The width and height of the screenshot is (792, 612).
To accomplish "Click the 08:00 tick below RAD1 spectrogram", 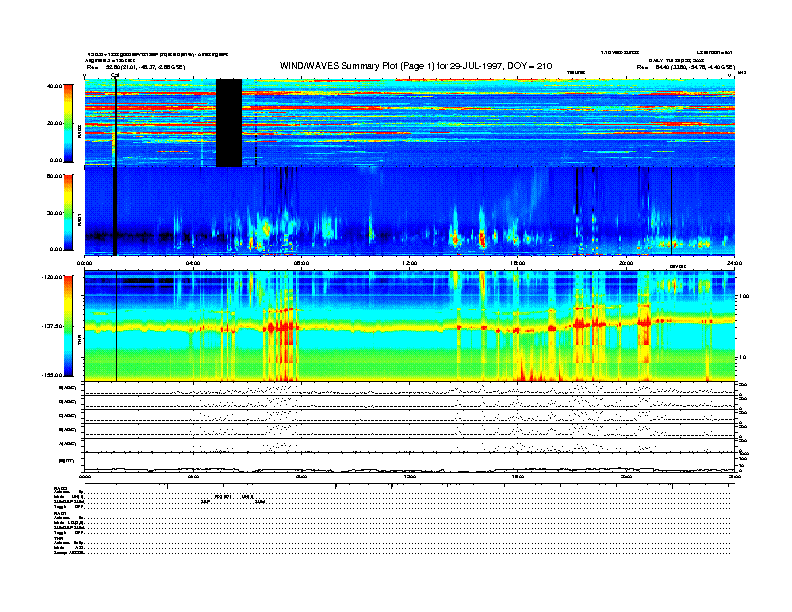I will coord(301,263).
